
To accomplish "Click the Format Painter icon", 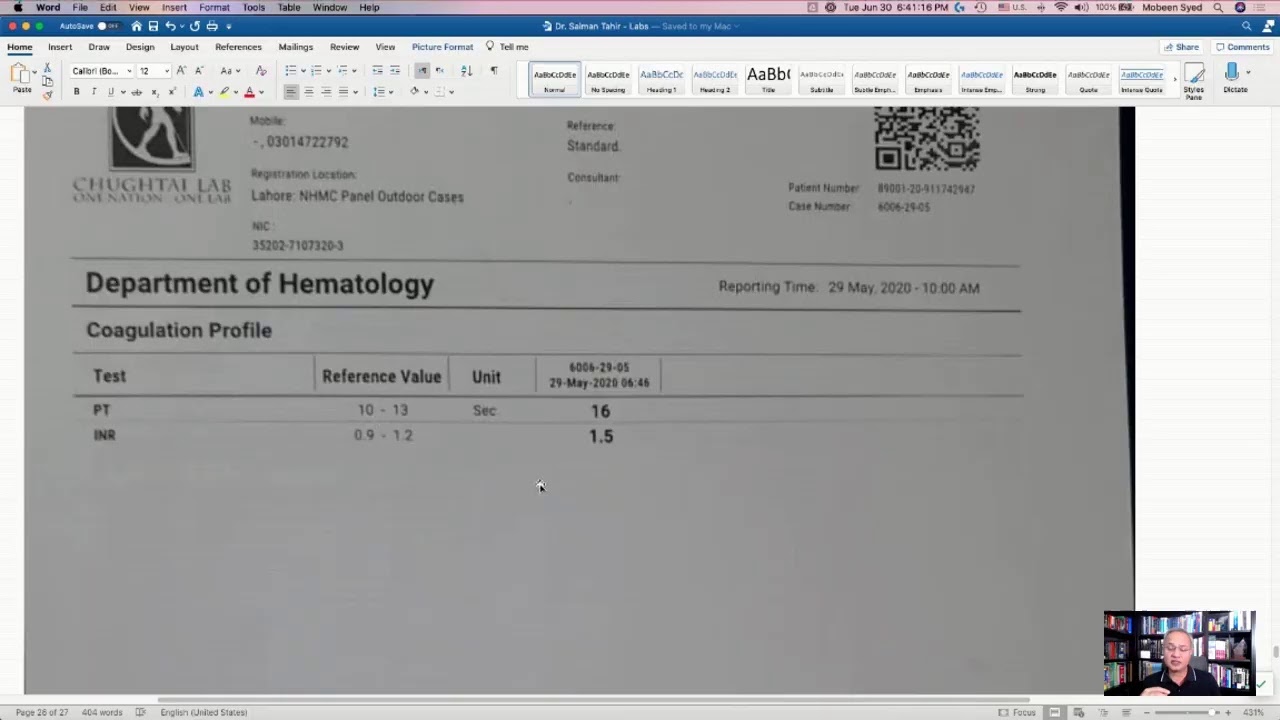I will click(47, 95).
